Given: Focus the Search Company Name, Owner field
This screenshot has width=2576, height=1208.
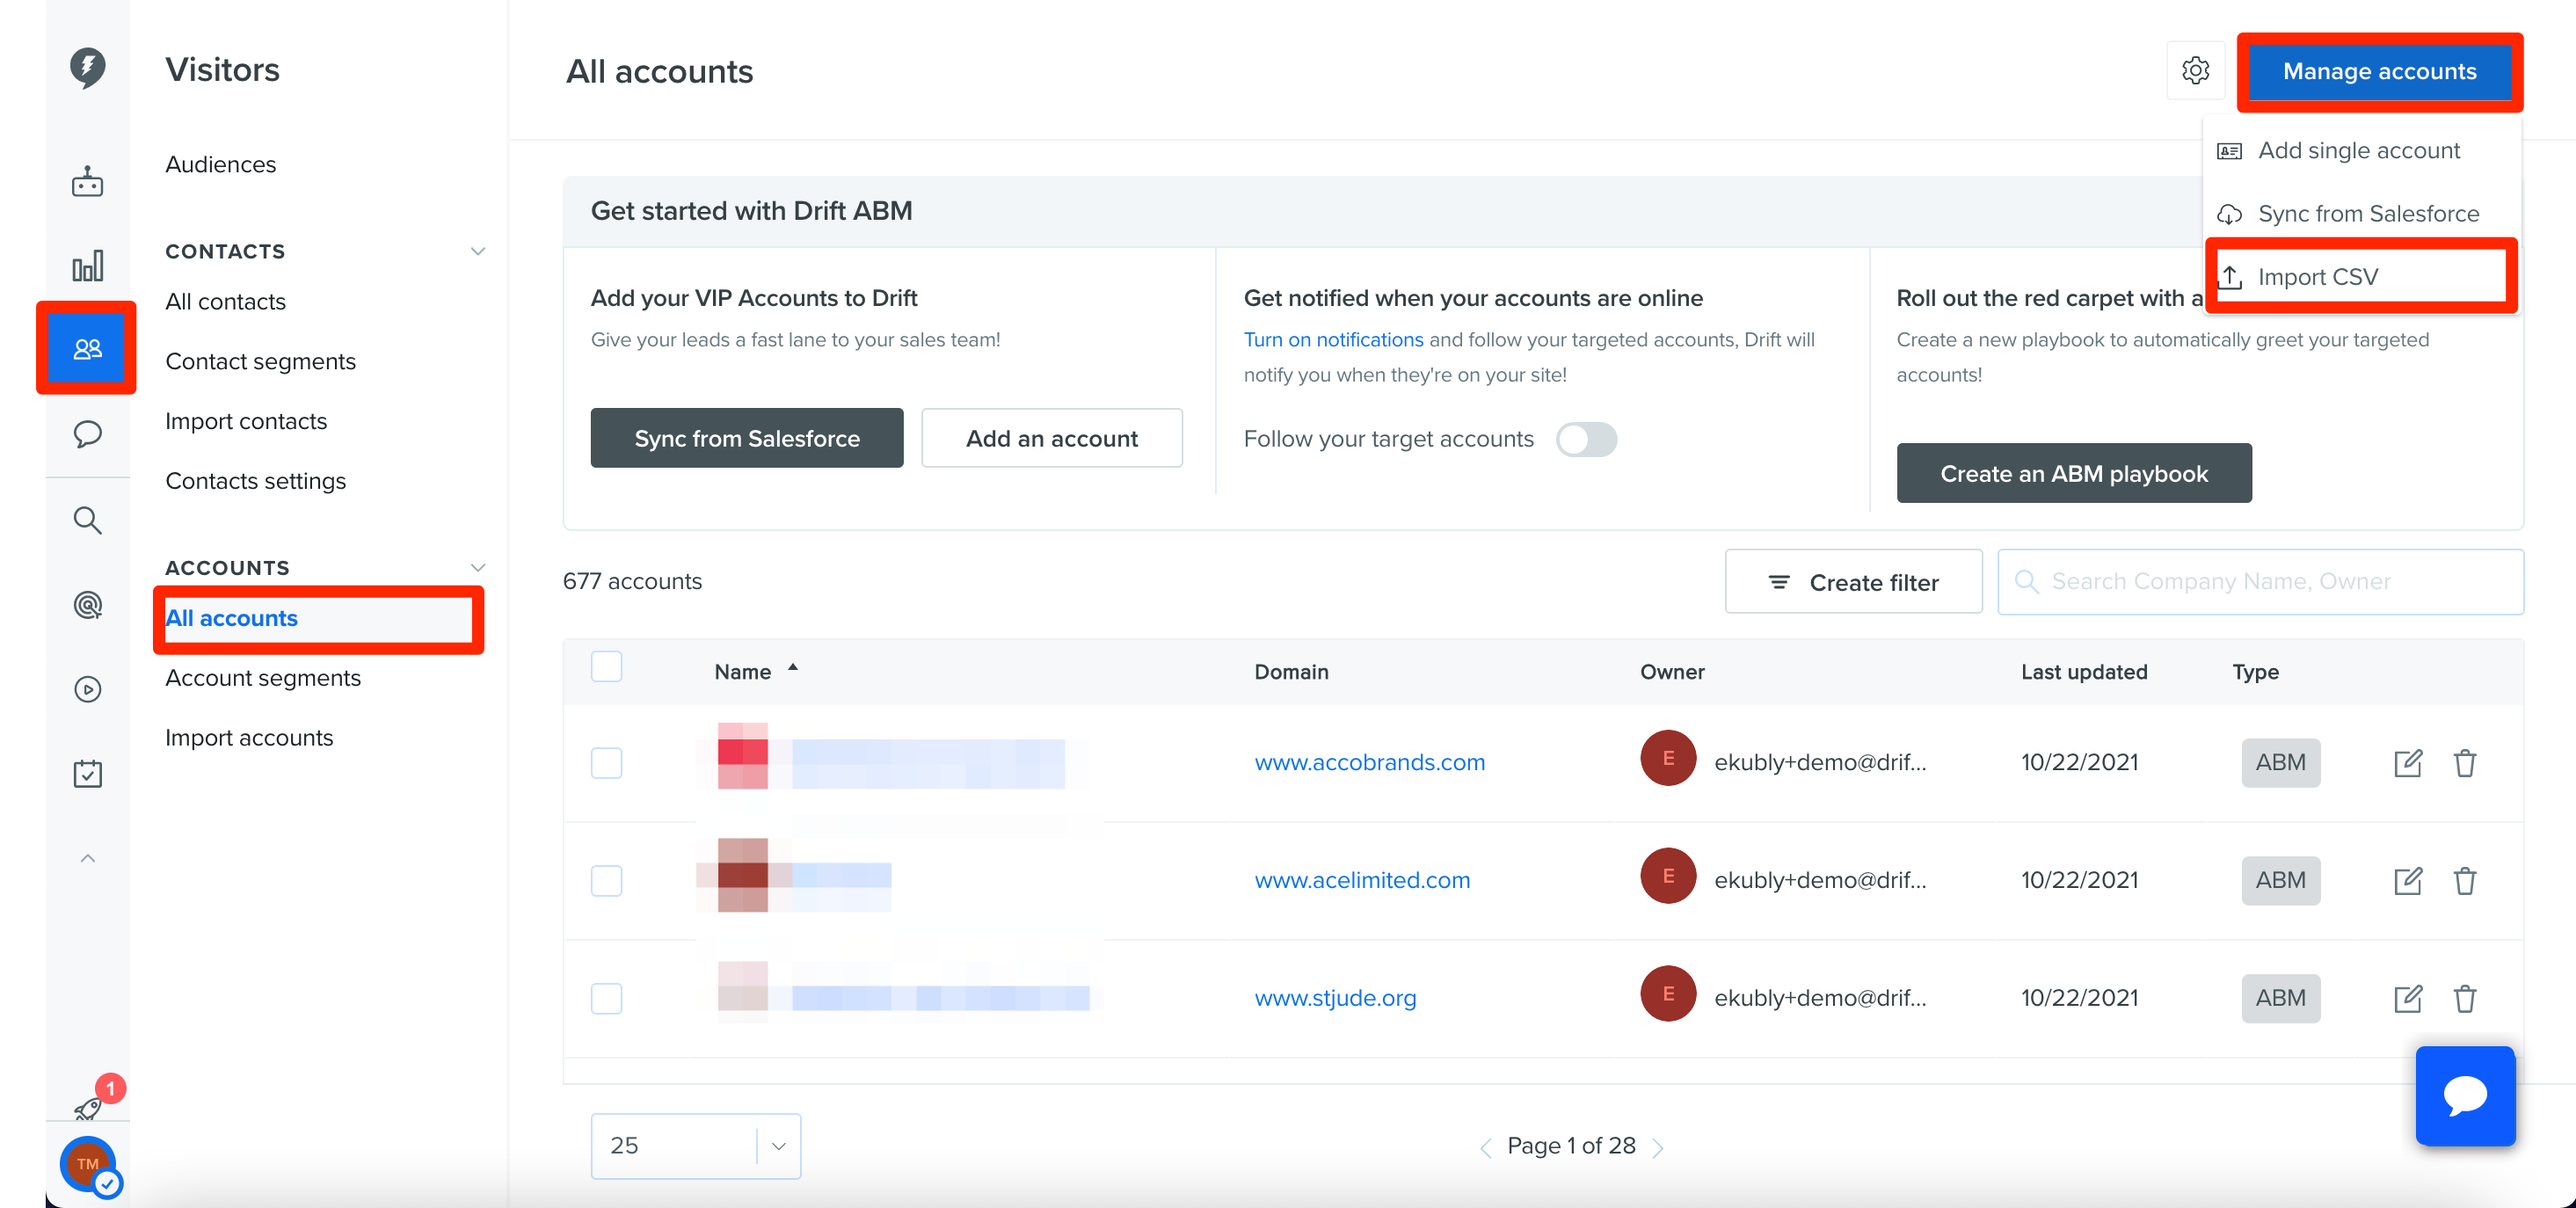Looking at the screenshot, I should 2260,582.
